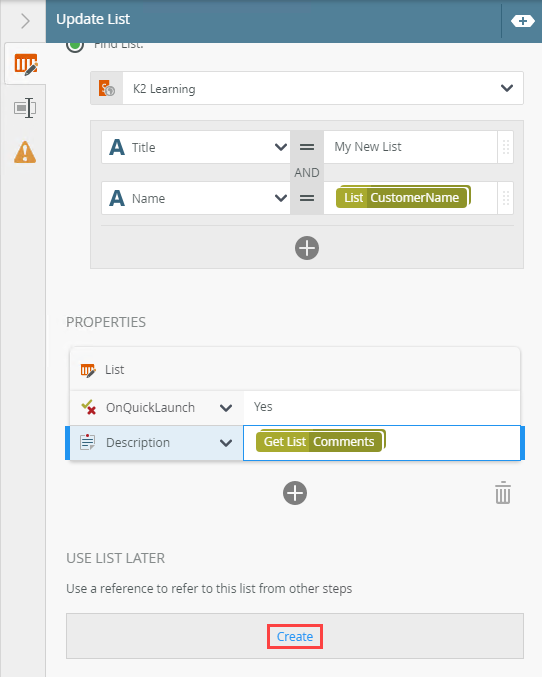Click drag handle of Name filter row
The width and height of the screenshot is (542, 677).
[x=506, y=198]
